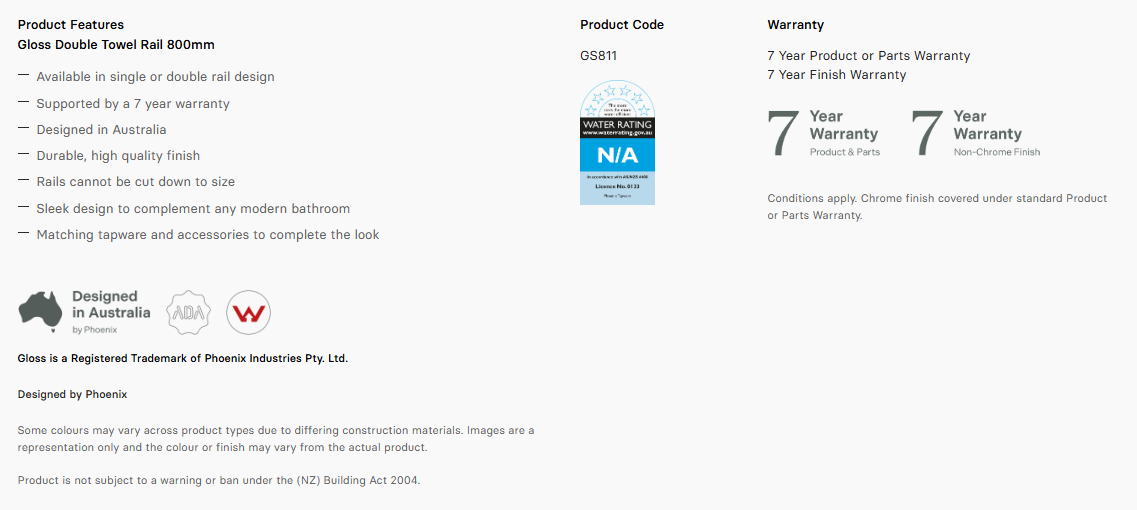Click the NZ Building Act 2004 statement
1137x510 pixels.
[219, 480]
